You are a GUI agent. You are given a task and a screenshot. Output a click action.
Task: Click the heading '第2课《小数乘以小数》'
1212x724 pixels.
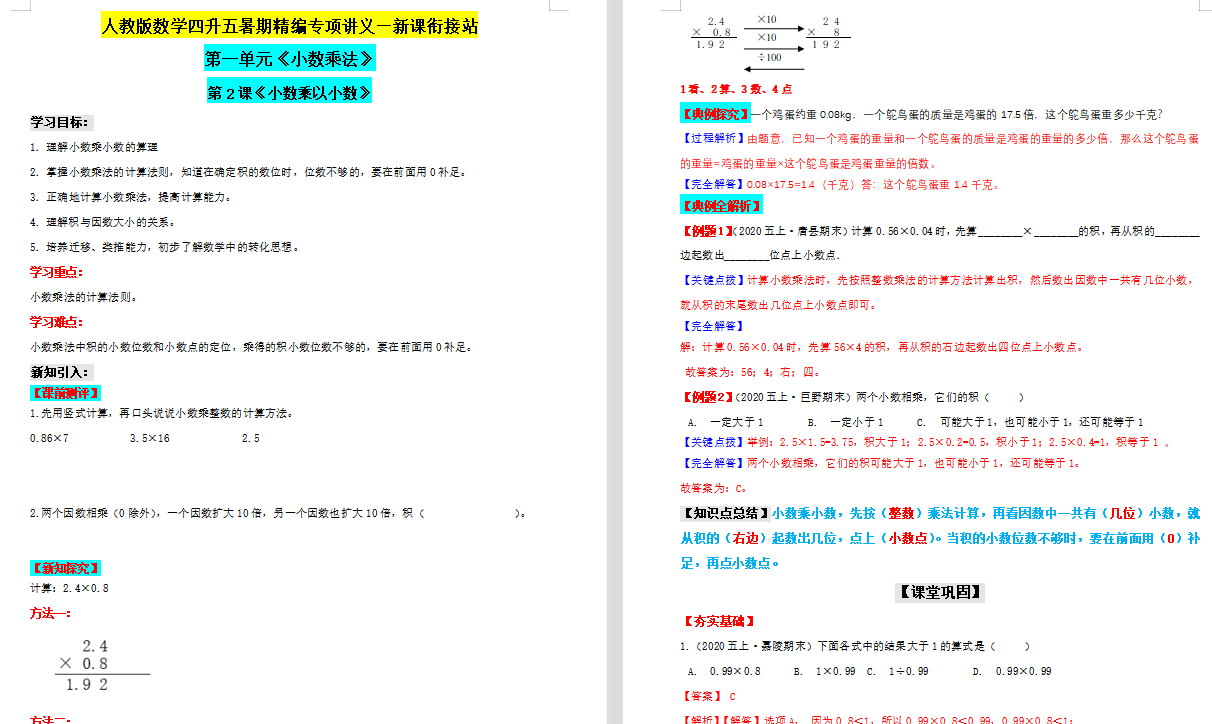click(290, 93)
